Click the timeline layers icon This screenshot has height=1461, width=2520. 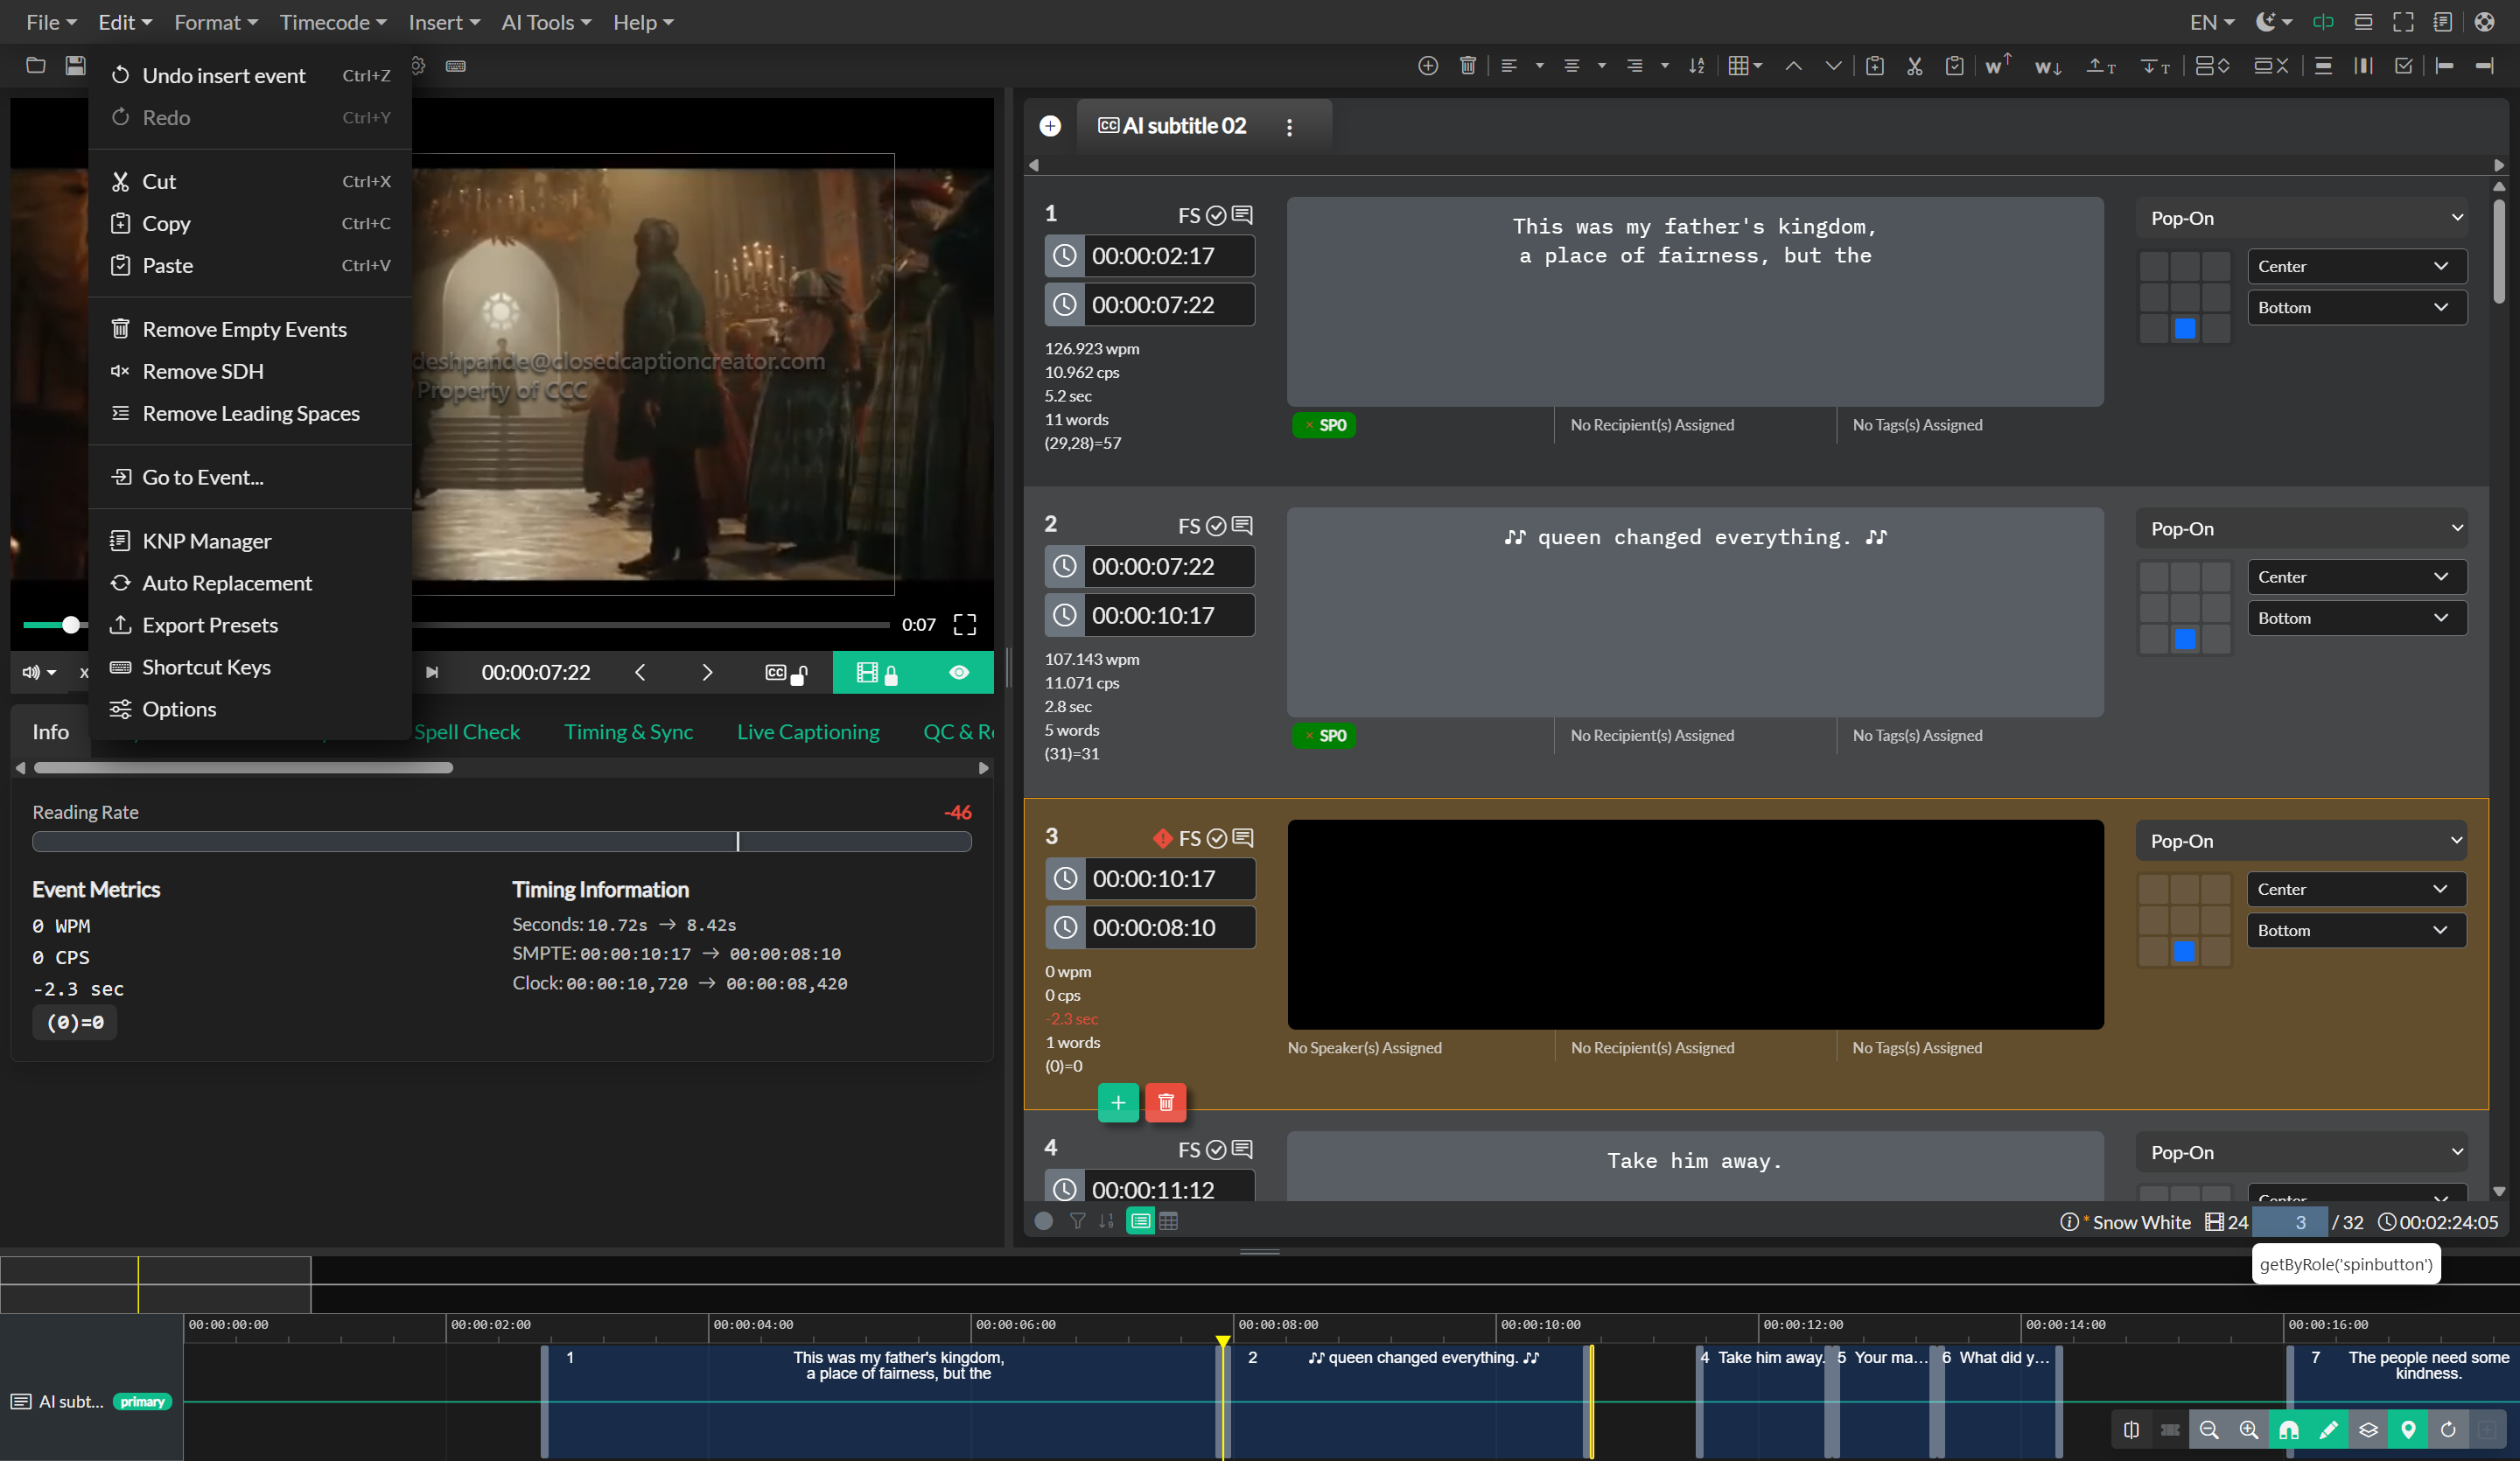pos(2368,1430)
